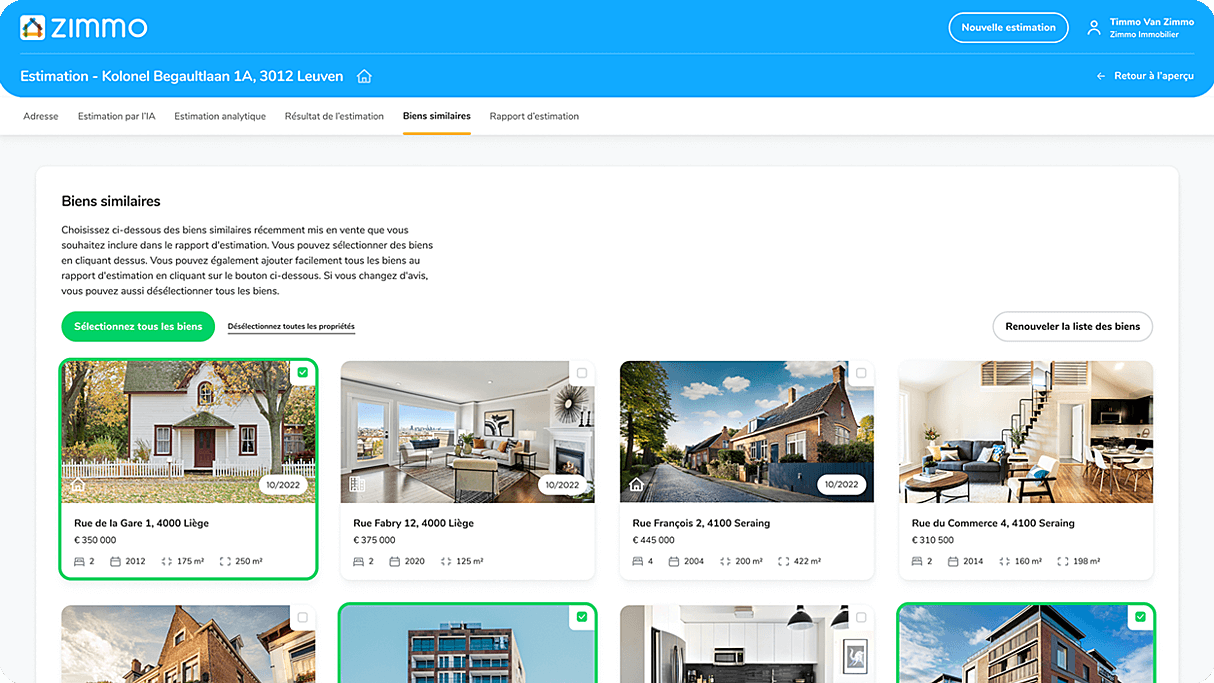1214x683 pixels.
Task: Click the Estimation - Kolonel Begaultlaan 1A title
Action: tap(182, 76)
